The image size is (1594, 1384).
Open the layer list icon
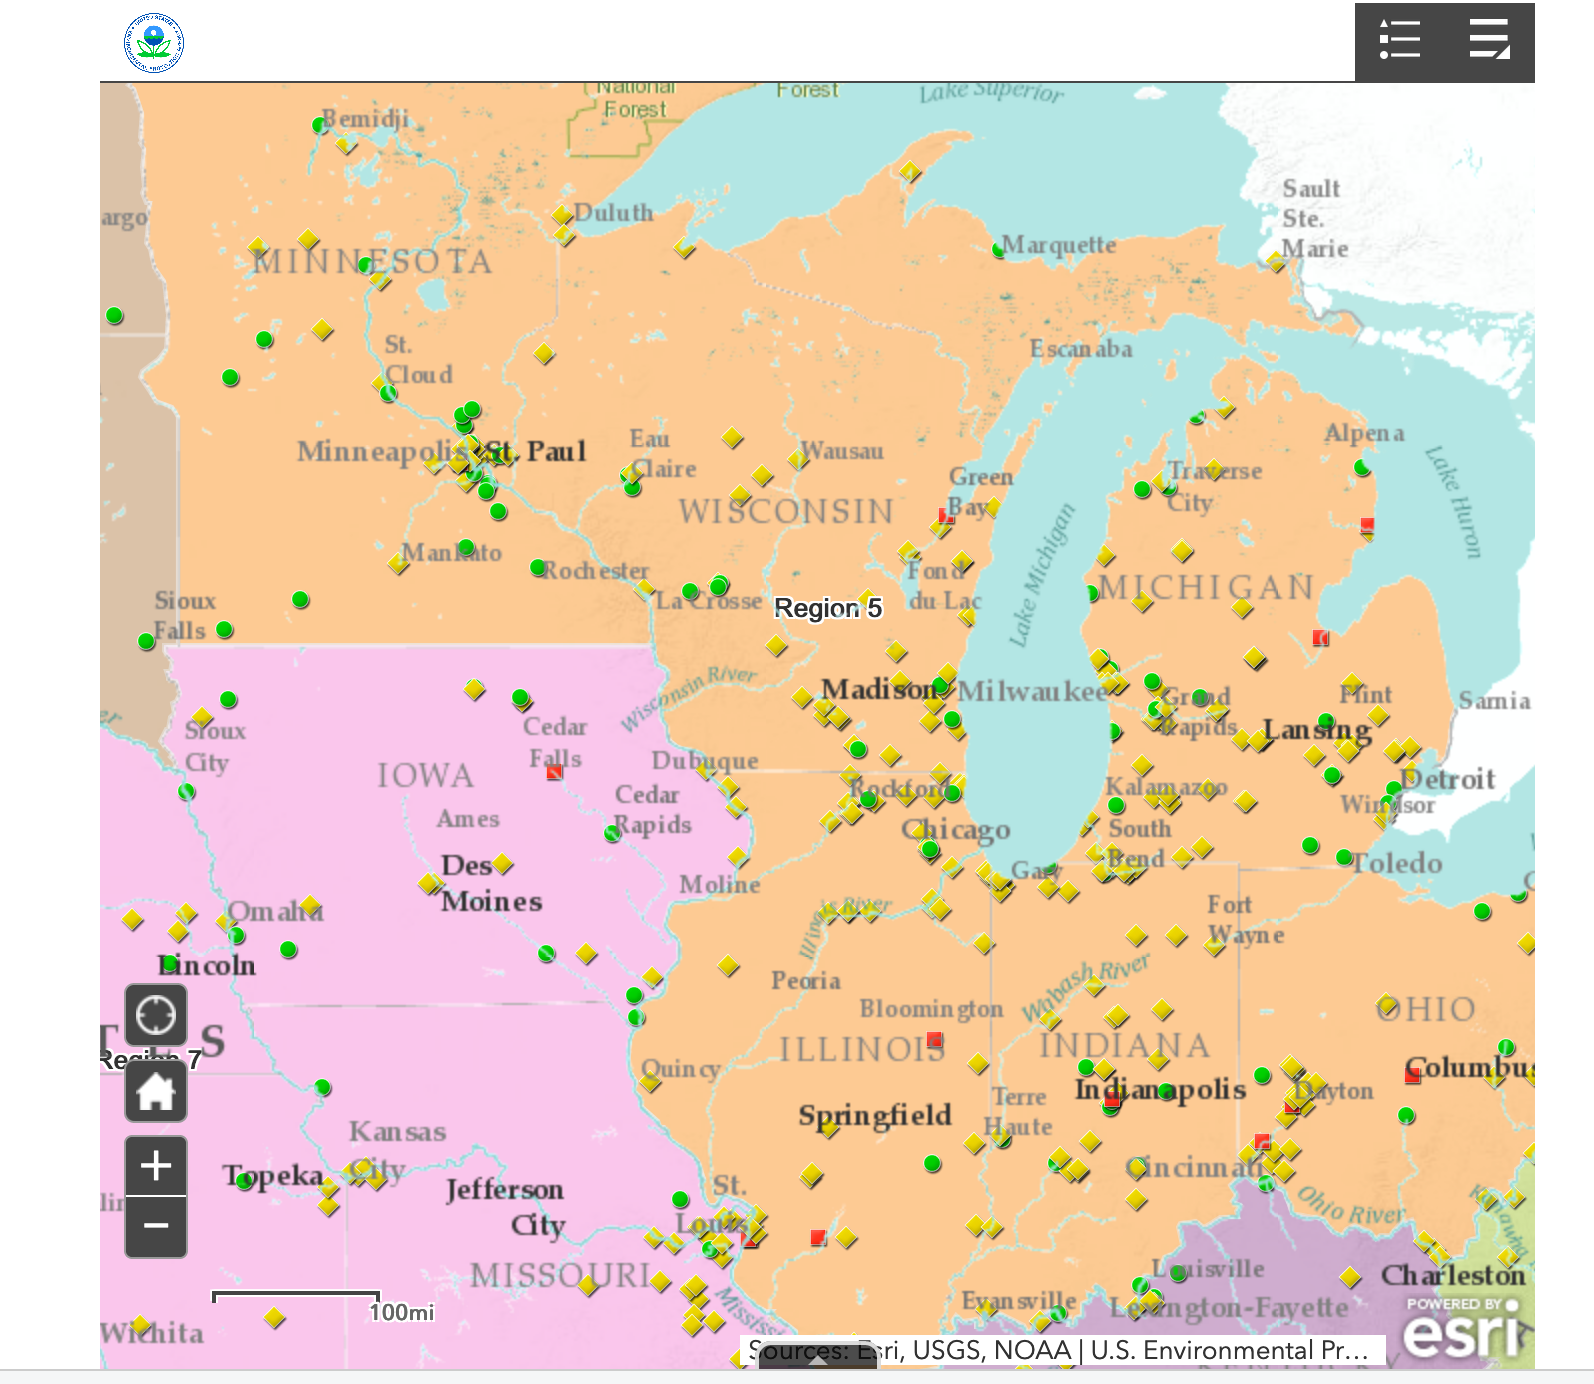[x=1489, y=41]
